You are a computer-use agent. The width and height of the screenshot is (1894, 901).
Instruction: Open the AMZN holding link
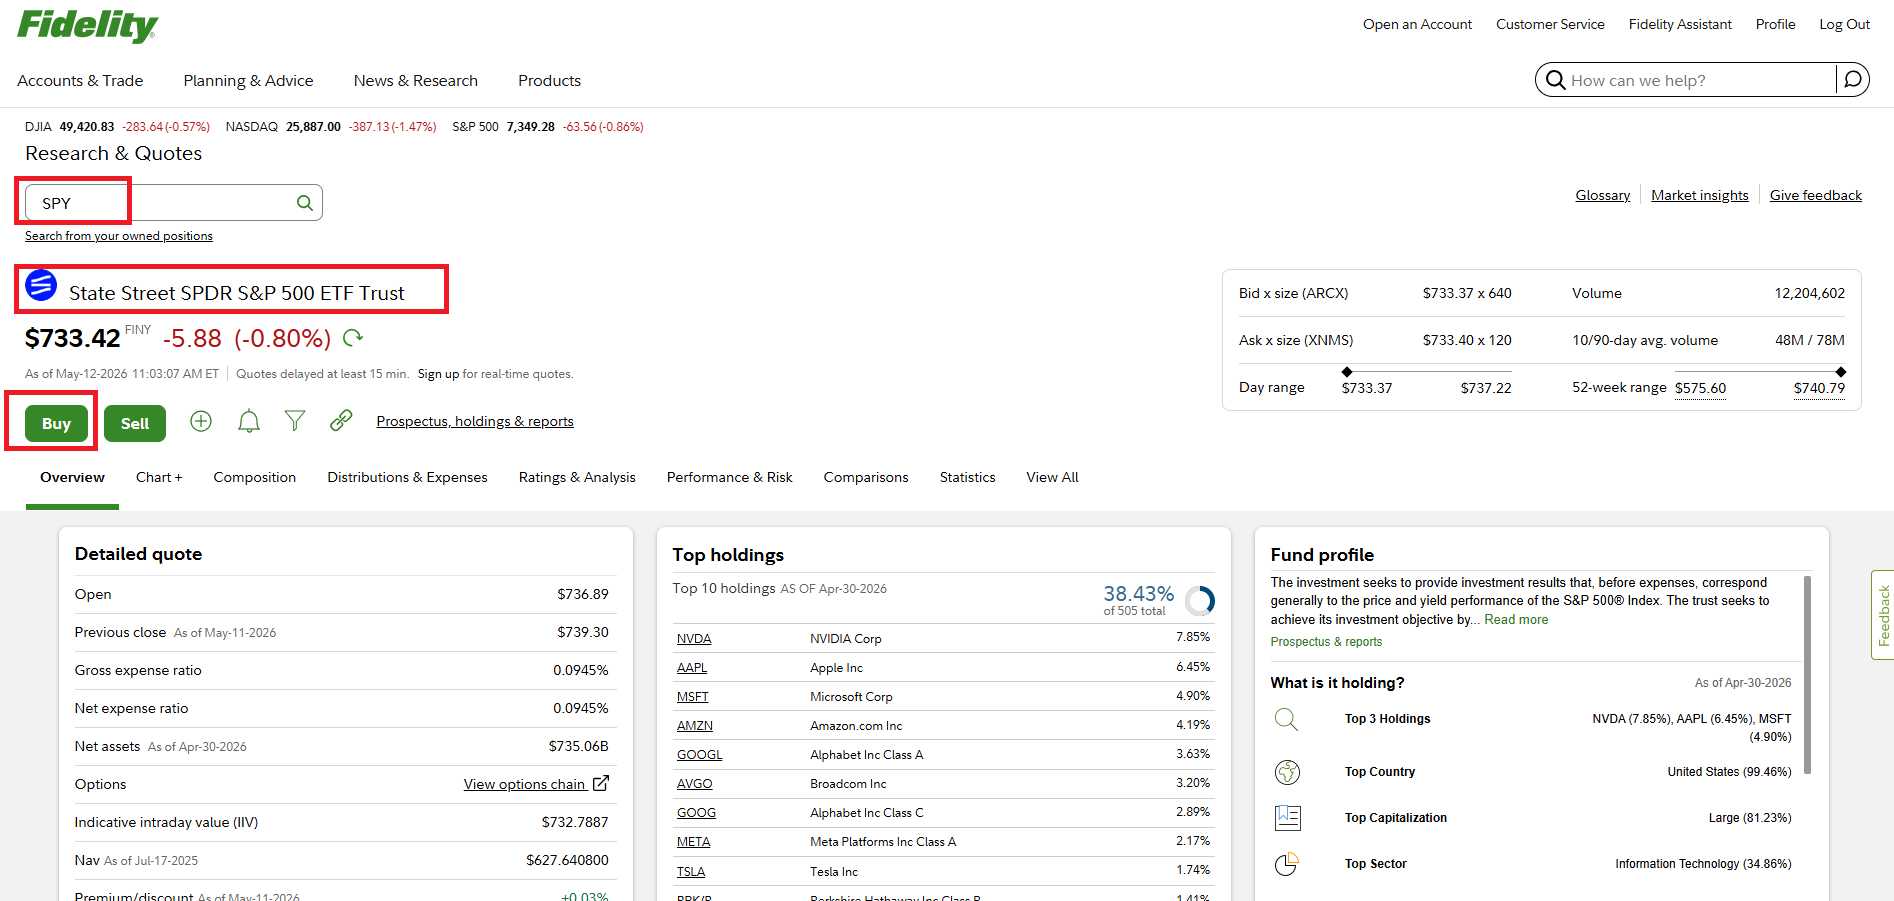click(695, 725)
